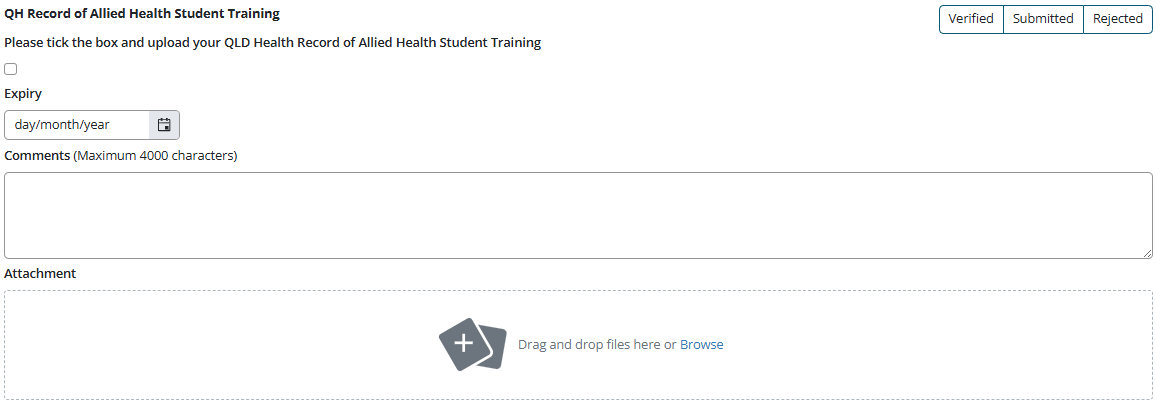Image resolution: width=1156 pixels, height=409 pixels.
Task: Open the Browse file link
Action: click(702, 344)
